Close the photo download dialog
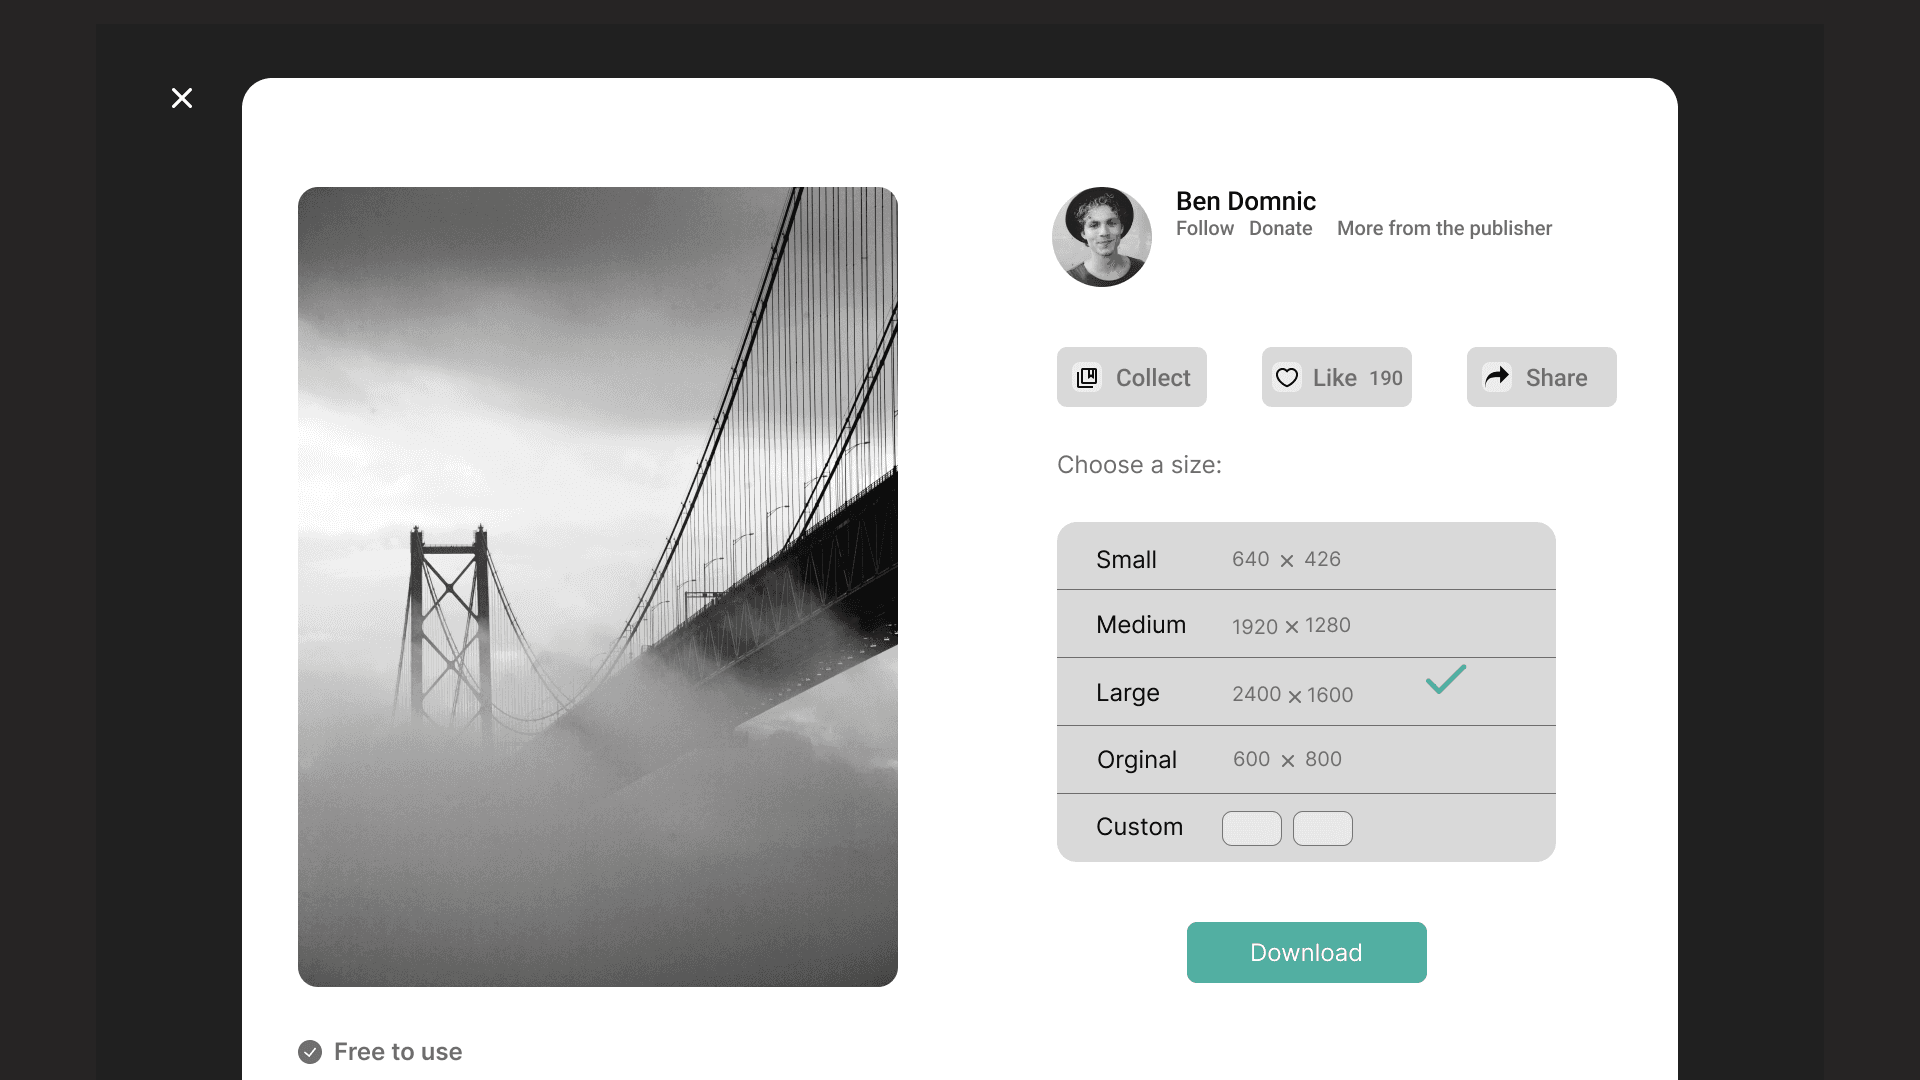This screenshot has height=1080, width=1920. (x=182, y=98)
